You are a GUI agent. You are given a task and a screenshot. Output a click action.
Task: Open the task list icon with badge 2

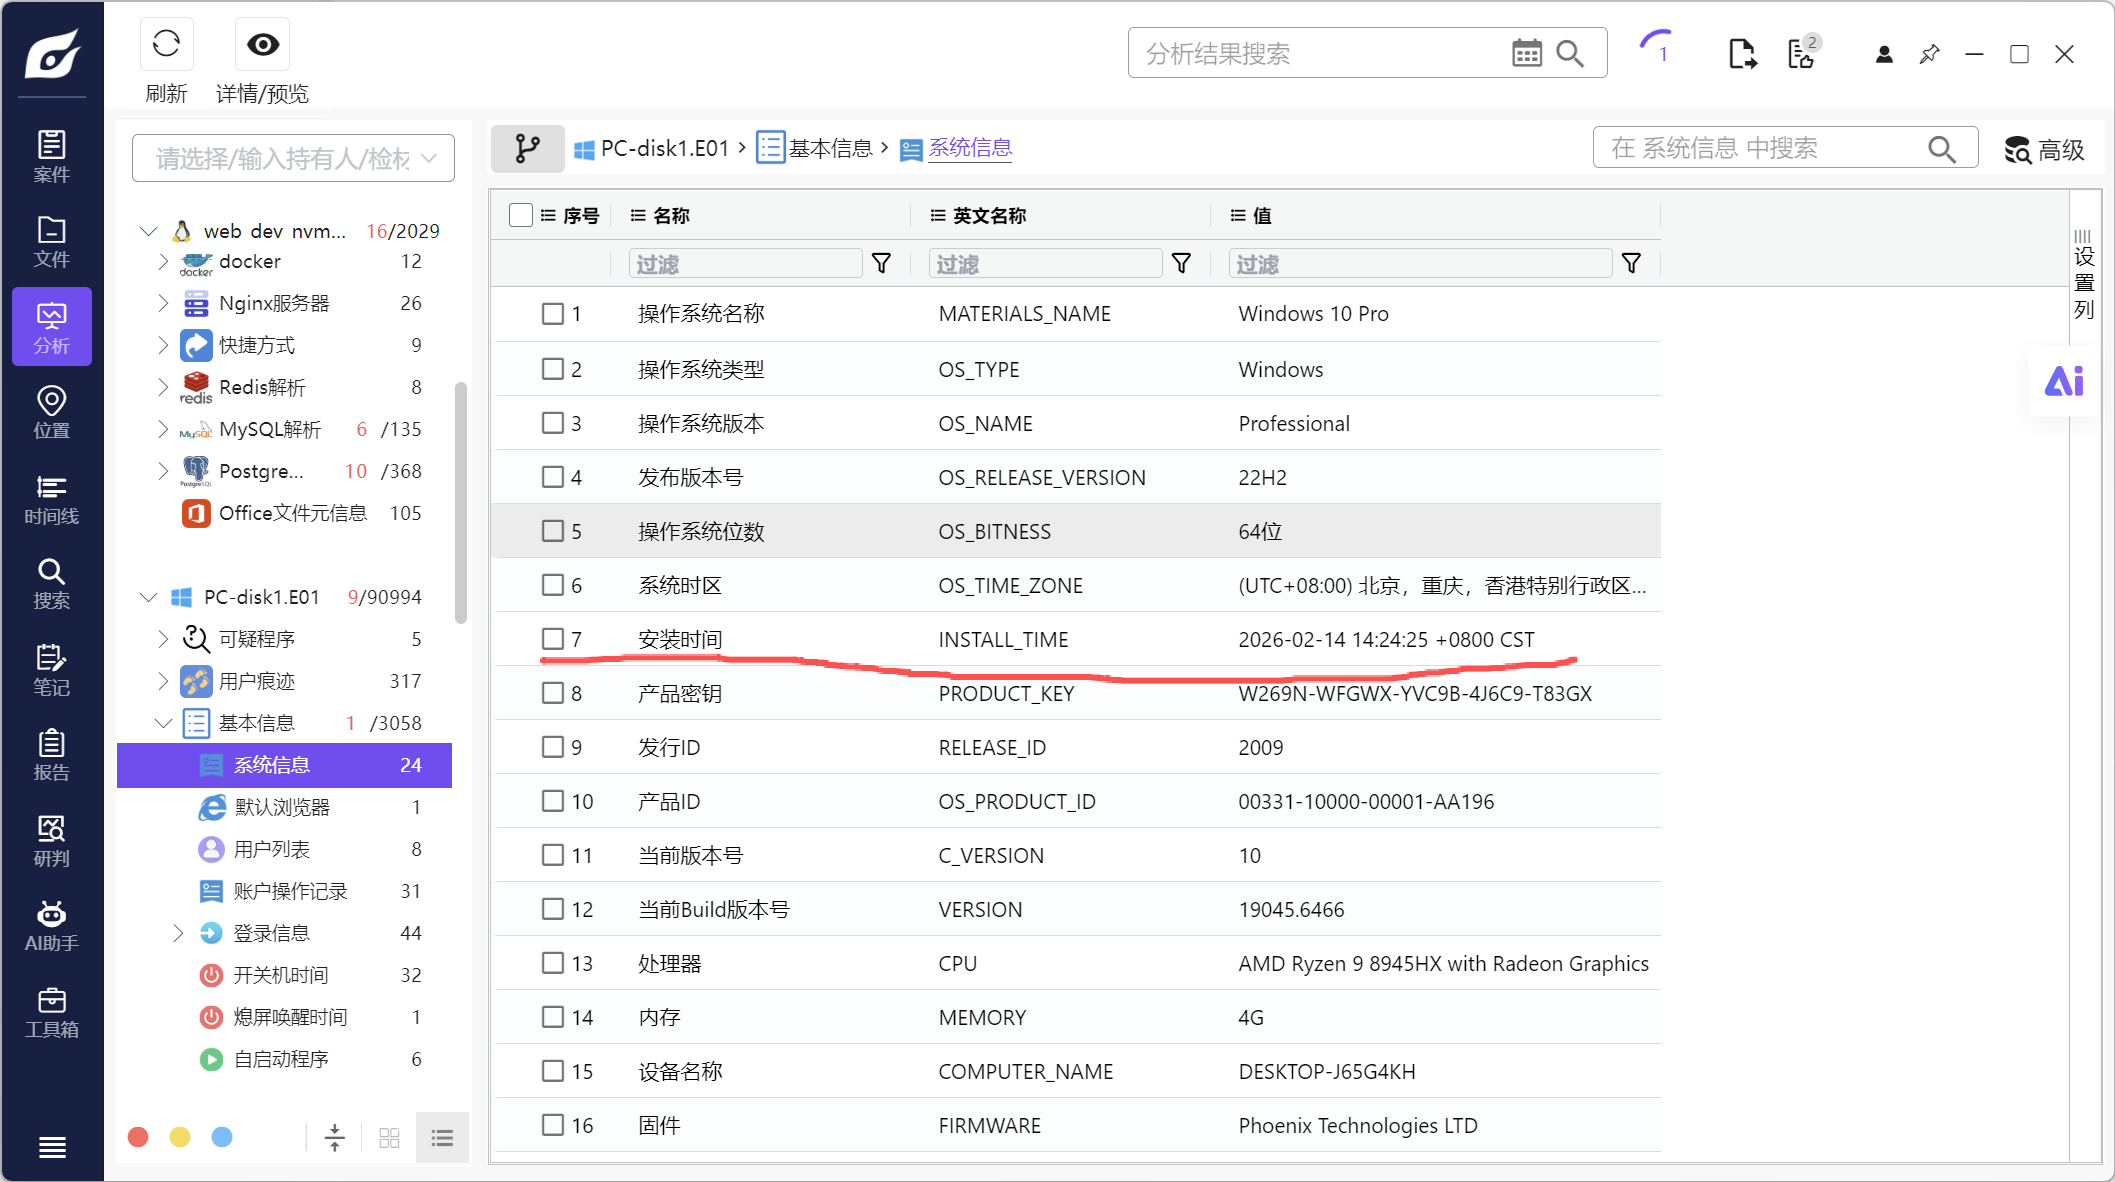[x=1804, y=52]
